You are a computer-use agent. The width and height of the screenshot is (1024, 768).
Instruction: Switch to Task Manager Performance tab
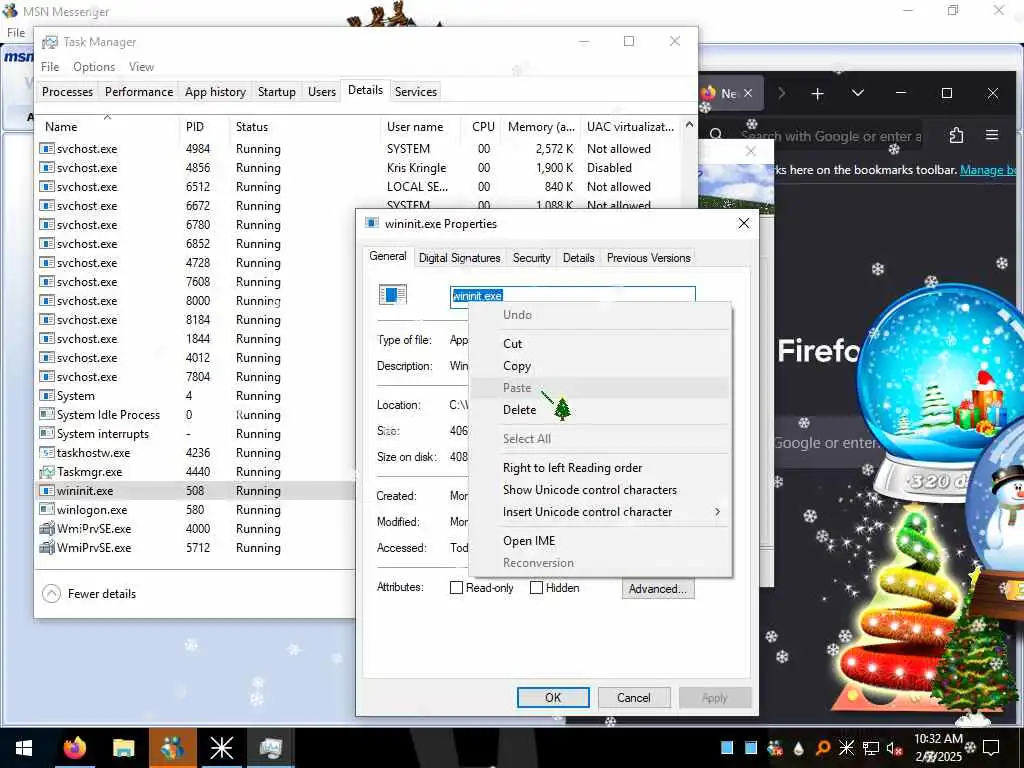[x=139, y=91]
